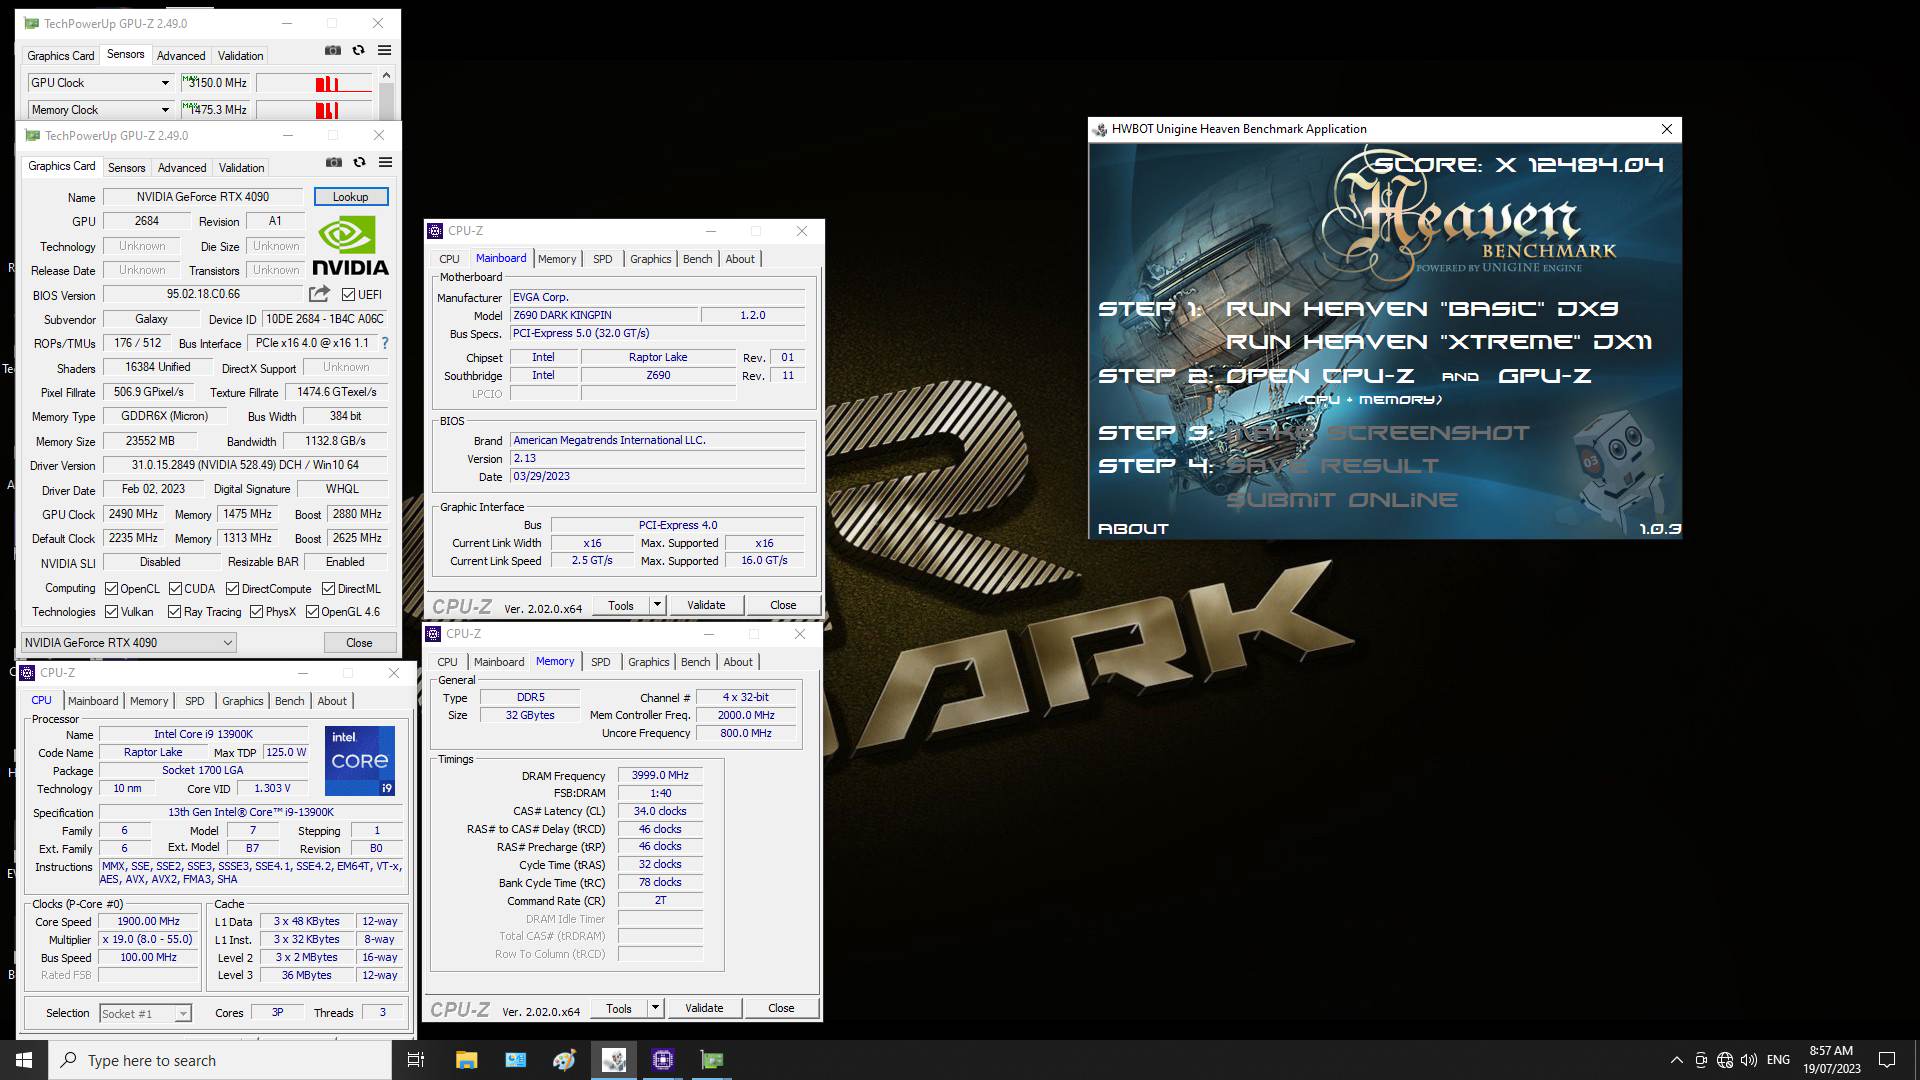Click taskbar clock and date
This screenshot has width=1920, height=1080.
(x=1831, y=1060)
